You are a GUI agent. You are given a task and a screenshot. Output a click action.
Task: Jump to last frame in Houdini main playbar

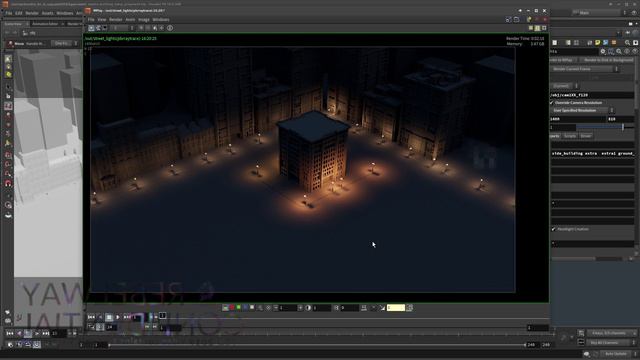[46, 333]
